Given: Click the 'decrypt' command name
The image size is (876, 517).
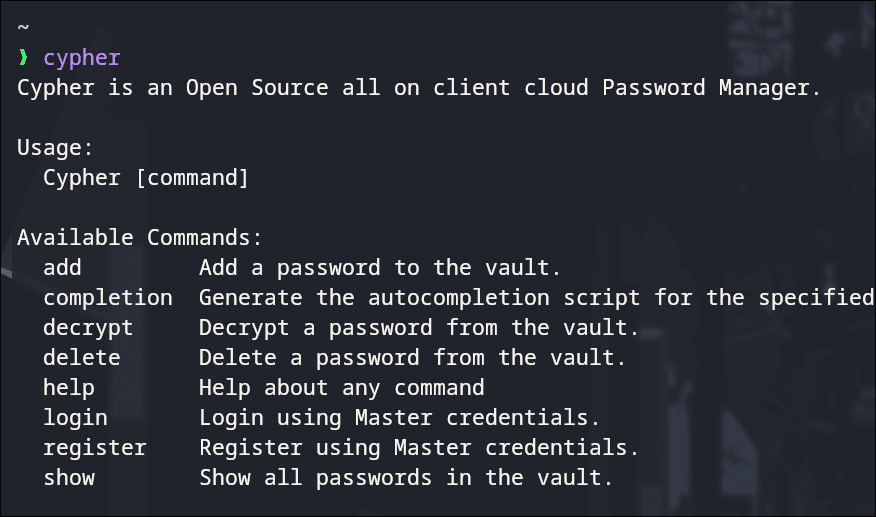Looking at the screenshot, I should (x=88, y=328).
